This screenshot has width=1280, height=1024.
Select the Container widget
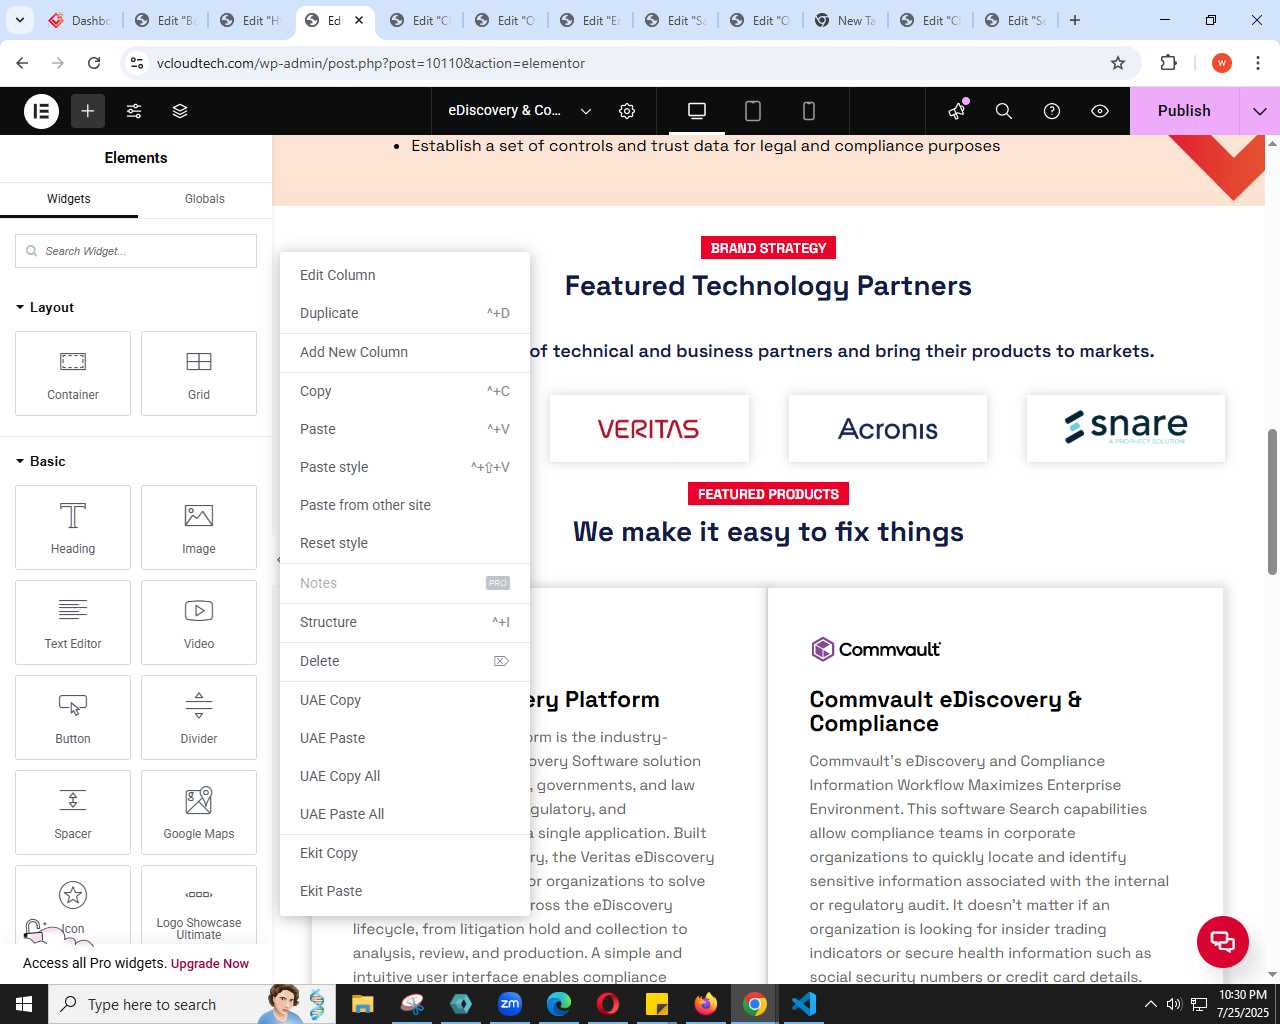tap(73, 373)
